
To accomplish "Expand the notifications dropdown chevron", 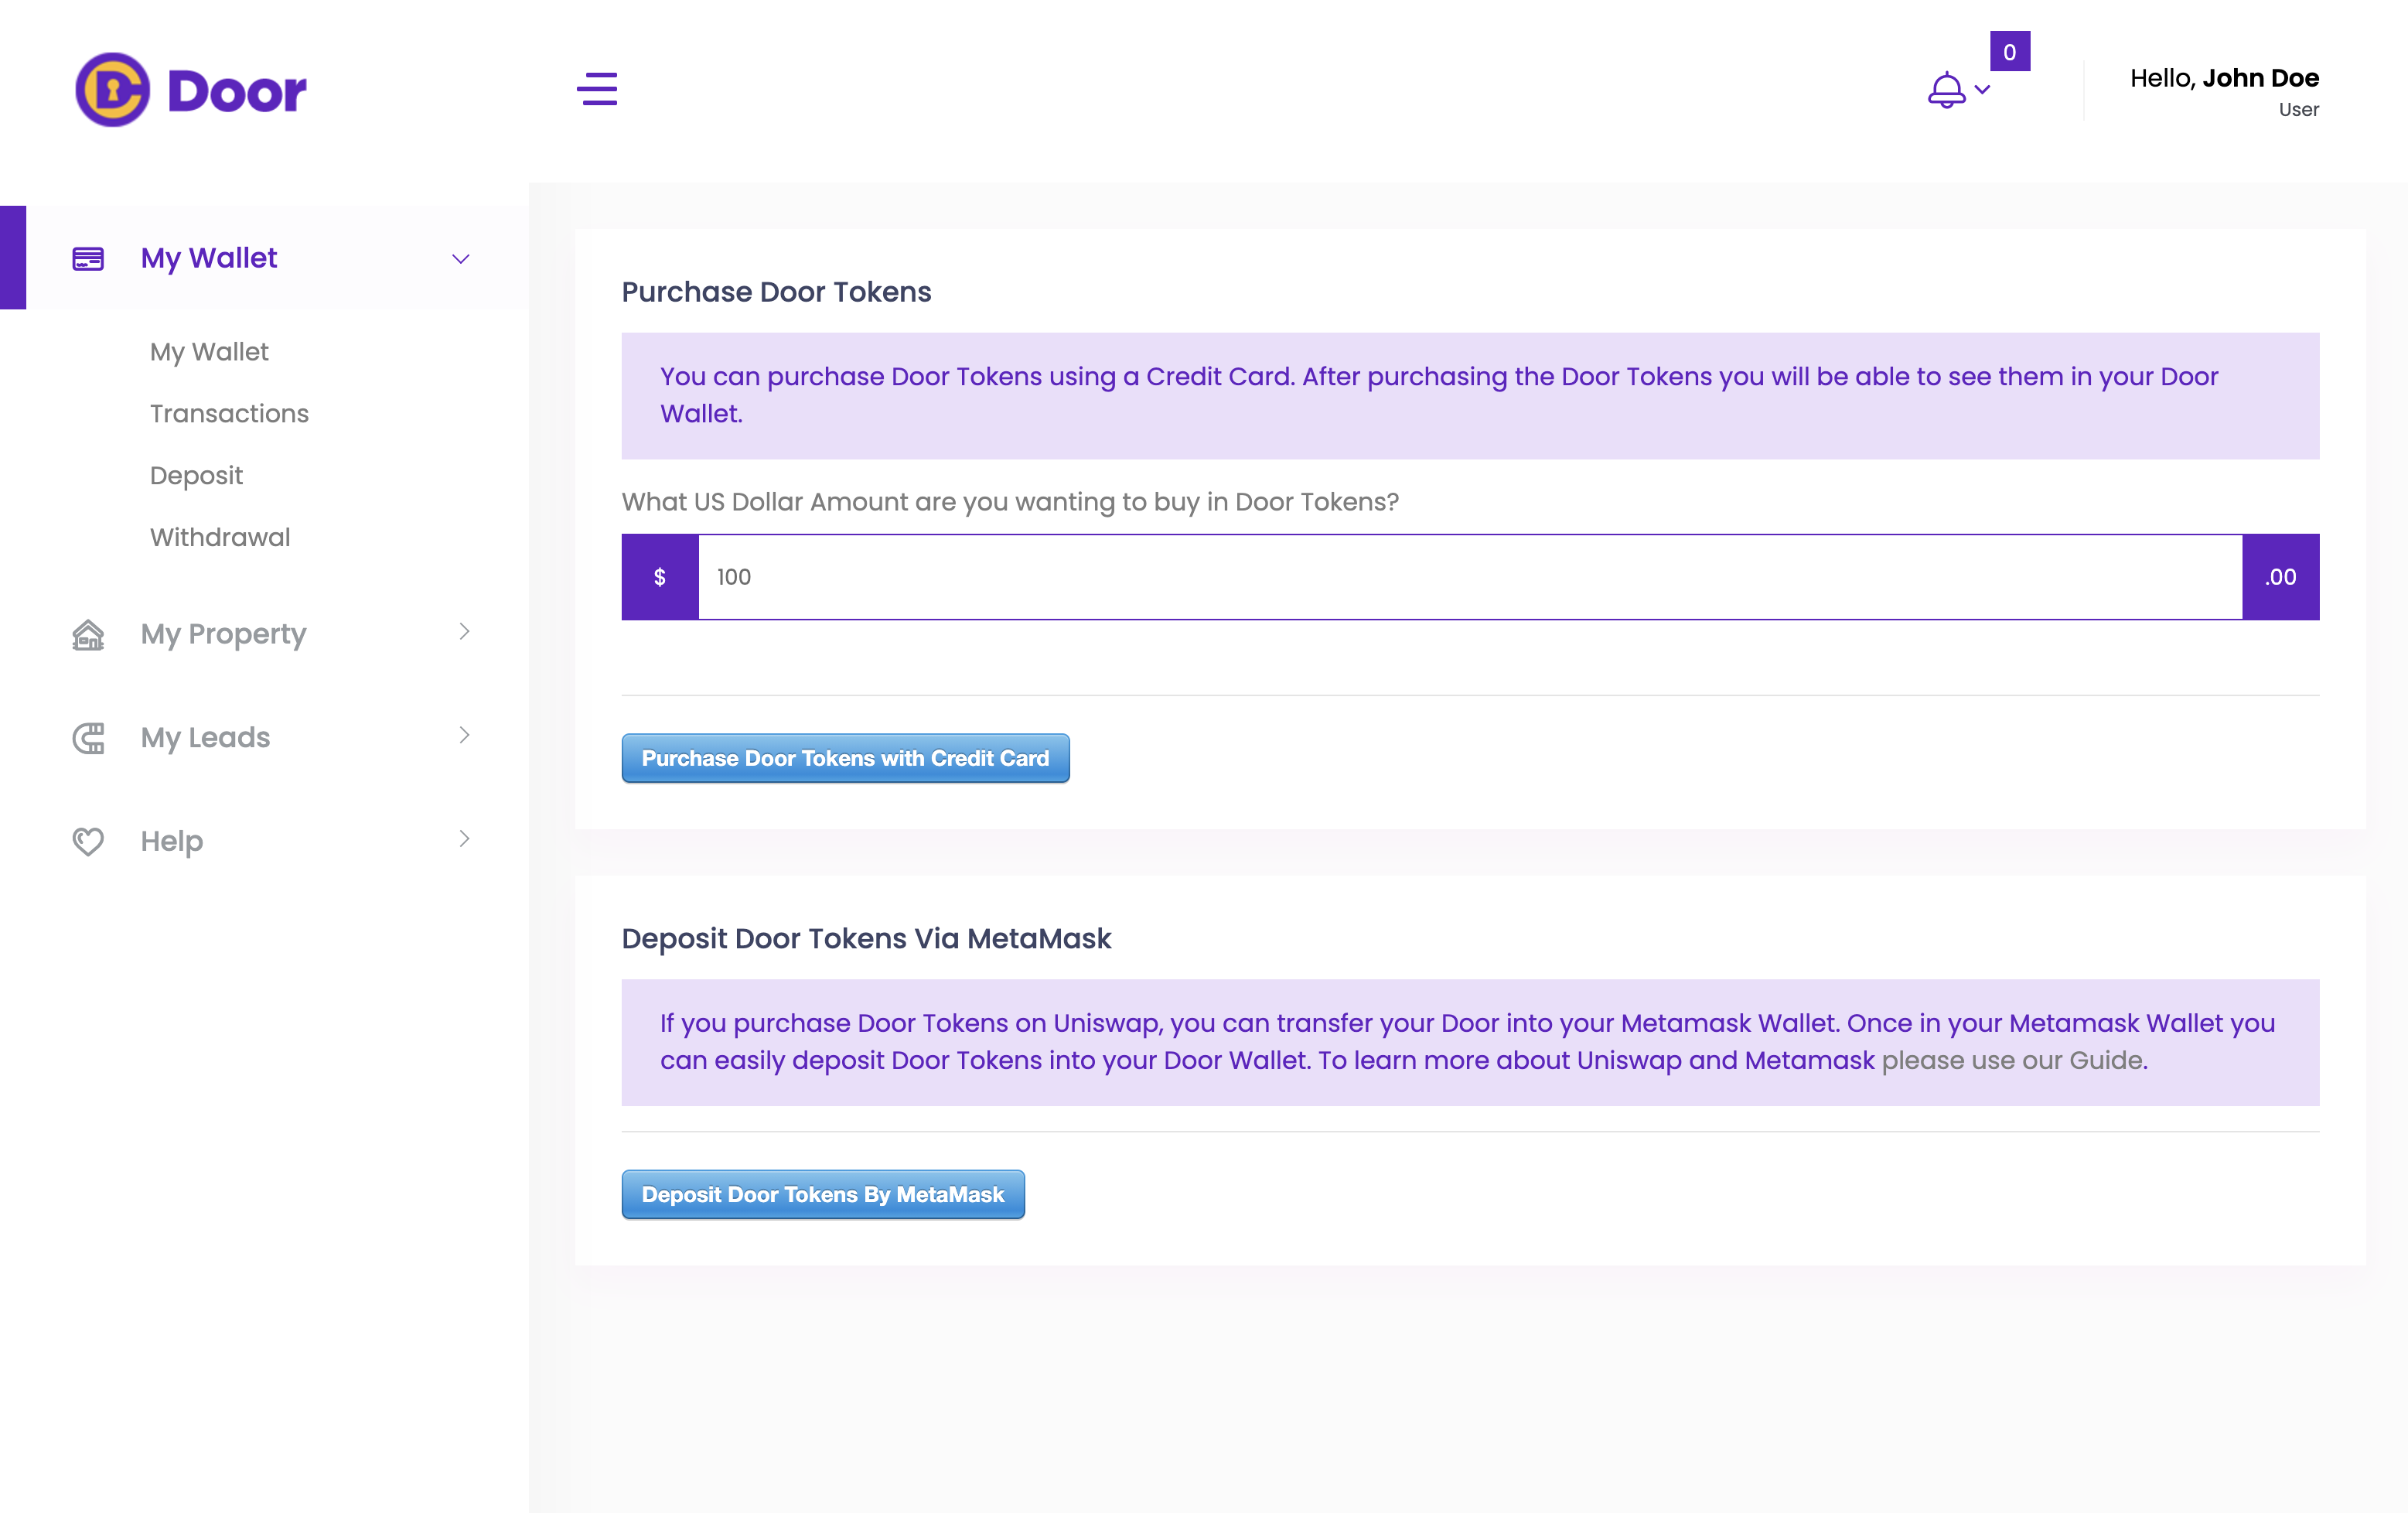I will point(1982,90).
